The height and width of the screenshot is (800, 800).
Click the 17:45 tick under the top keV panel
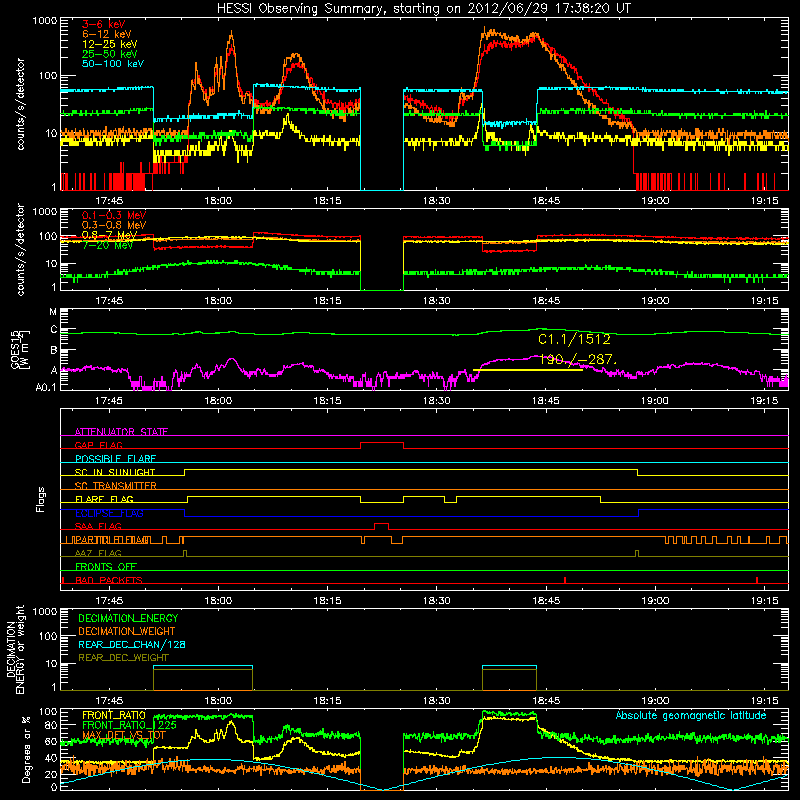109,201
